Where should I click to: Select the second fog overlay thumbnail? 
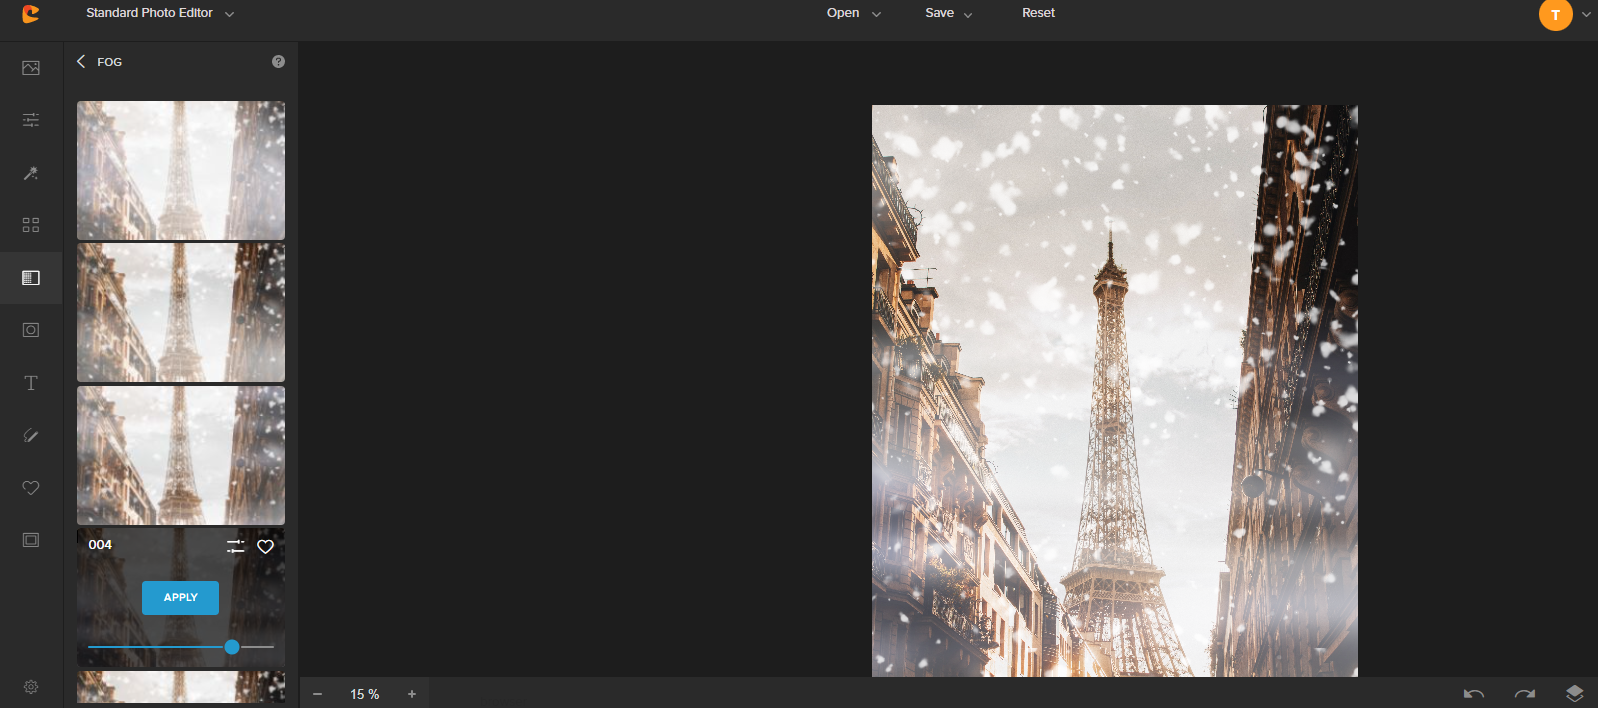(181, 312)
